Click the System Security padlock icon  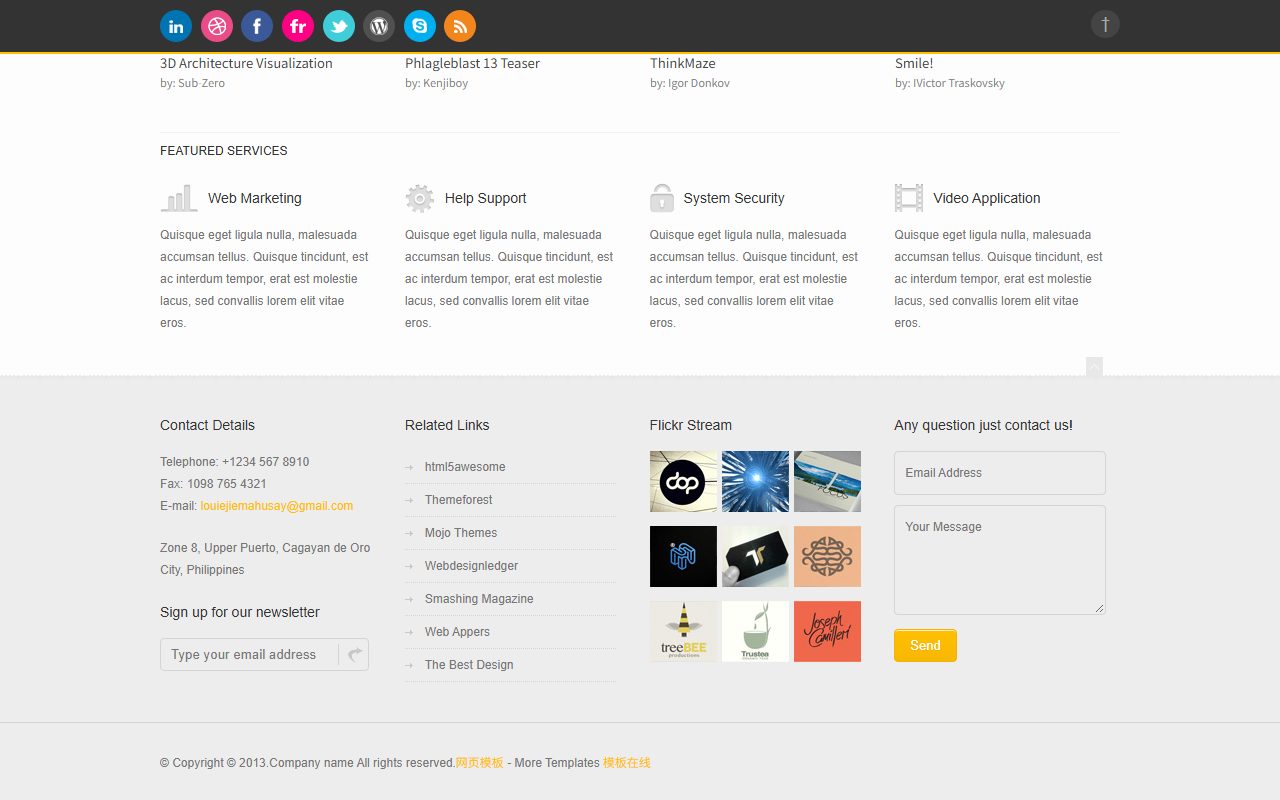[x=662, y=198]
